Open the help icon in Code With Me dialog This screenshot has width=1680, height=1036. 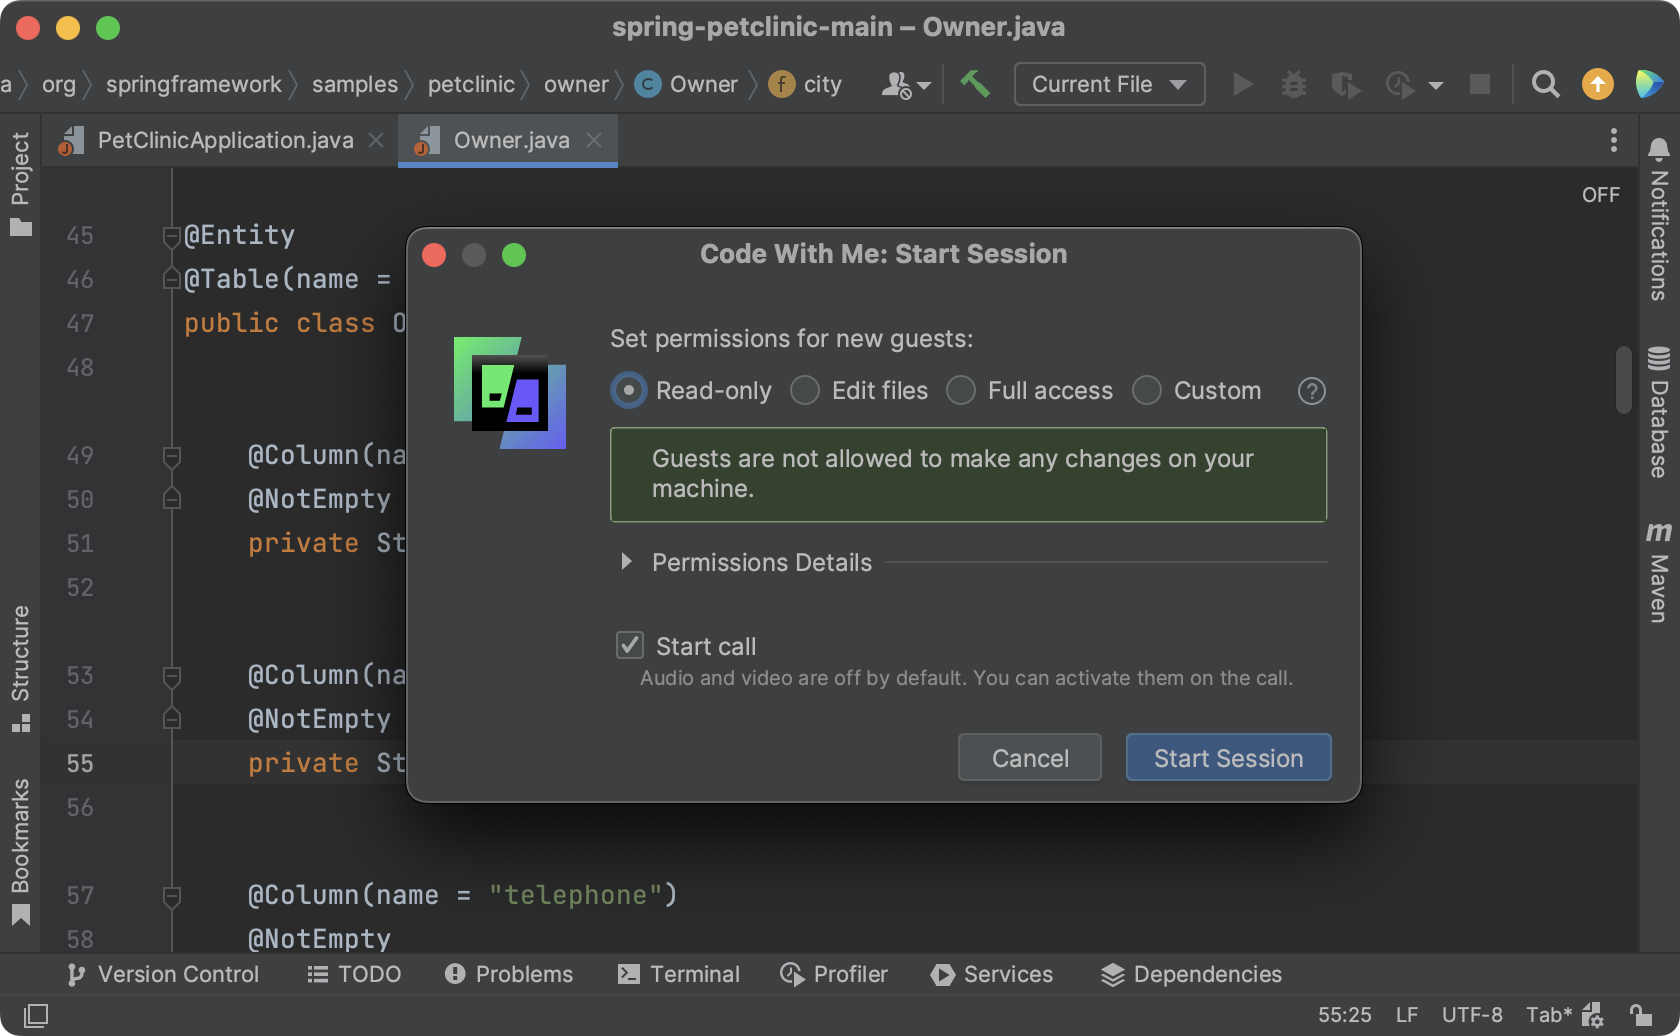(1311, 391)
